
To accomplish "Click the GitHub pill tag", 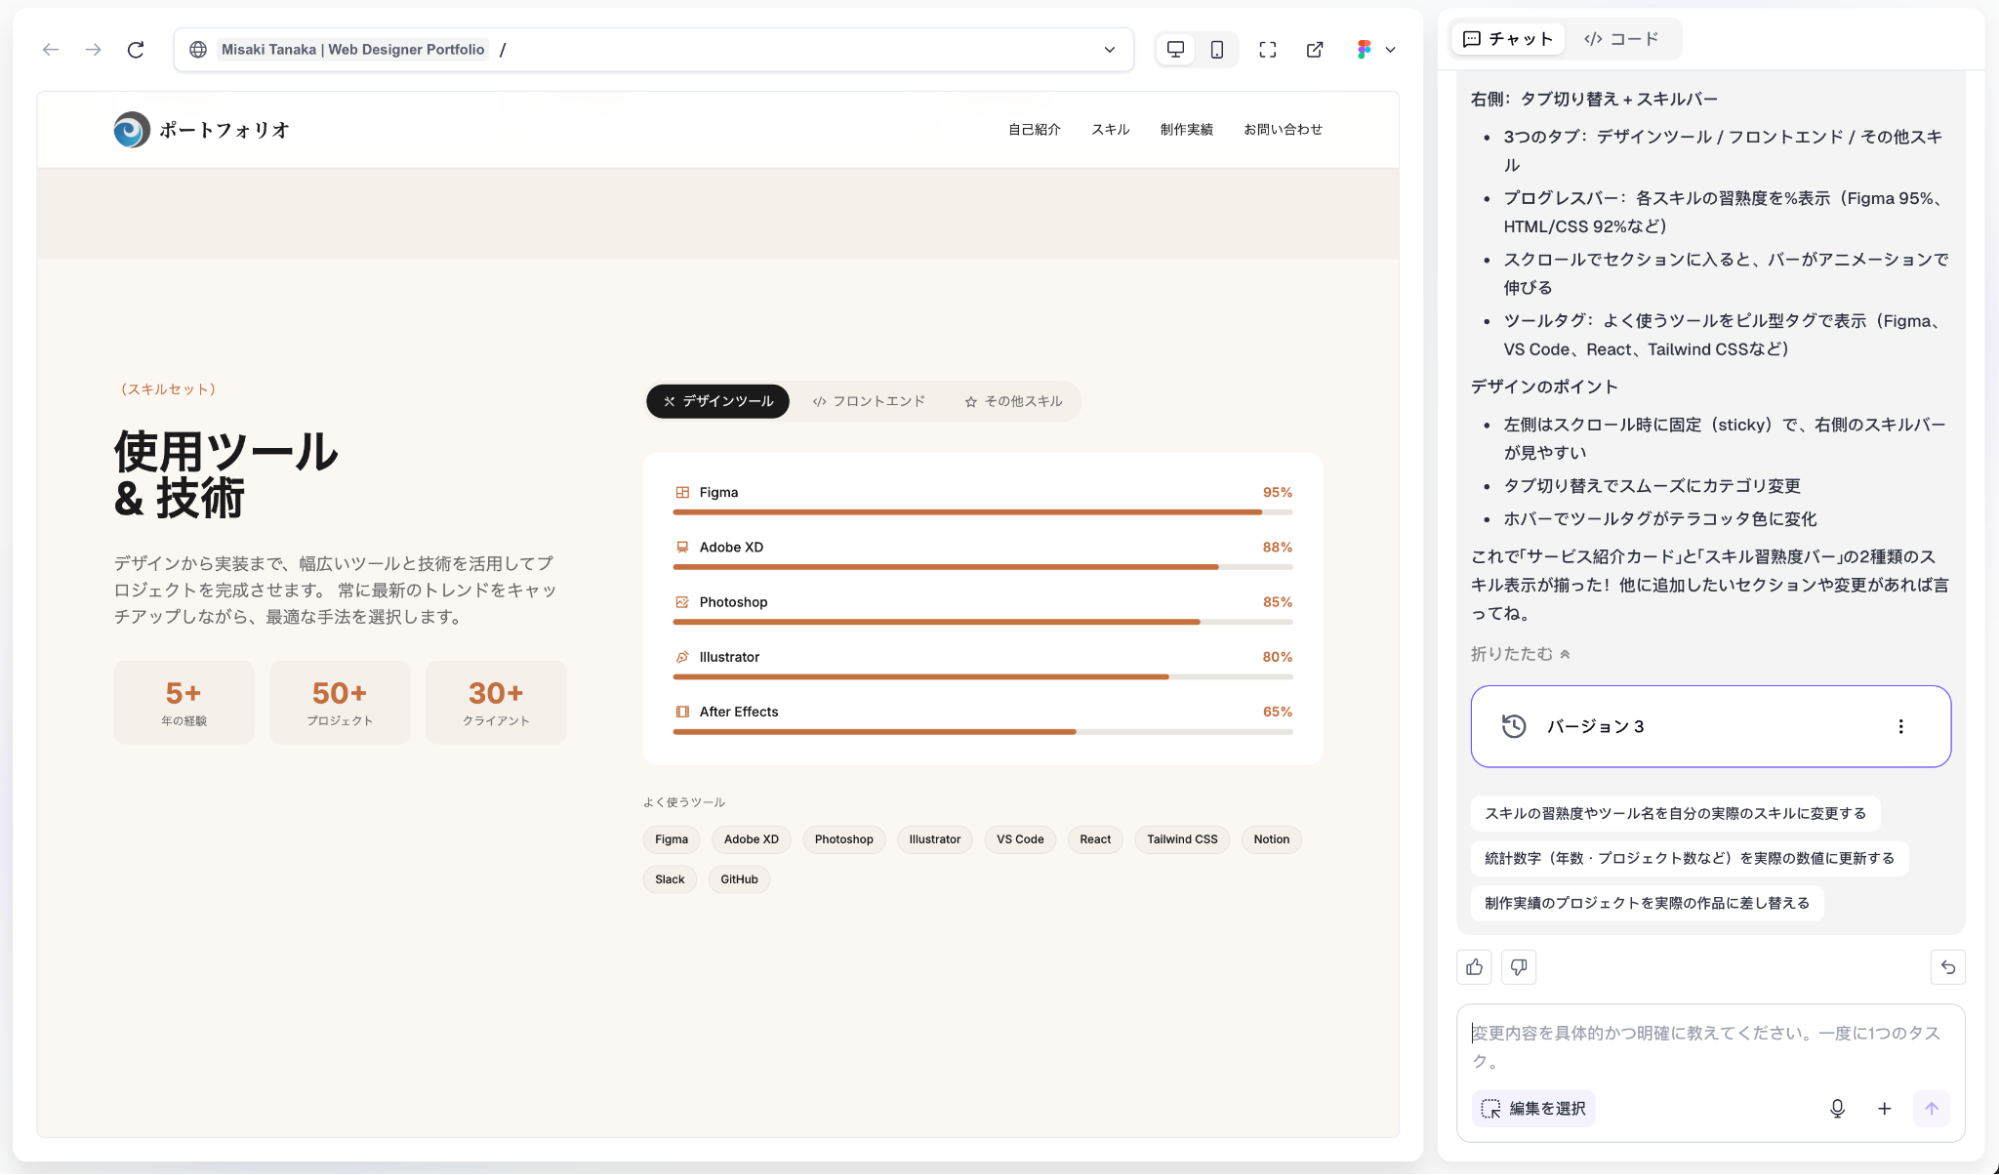I will tap(739, 879).
